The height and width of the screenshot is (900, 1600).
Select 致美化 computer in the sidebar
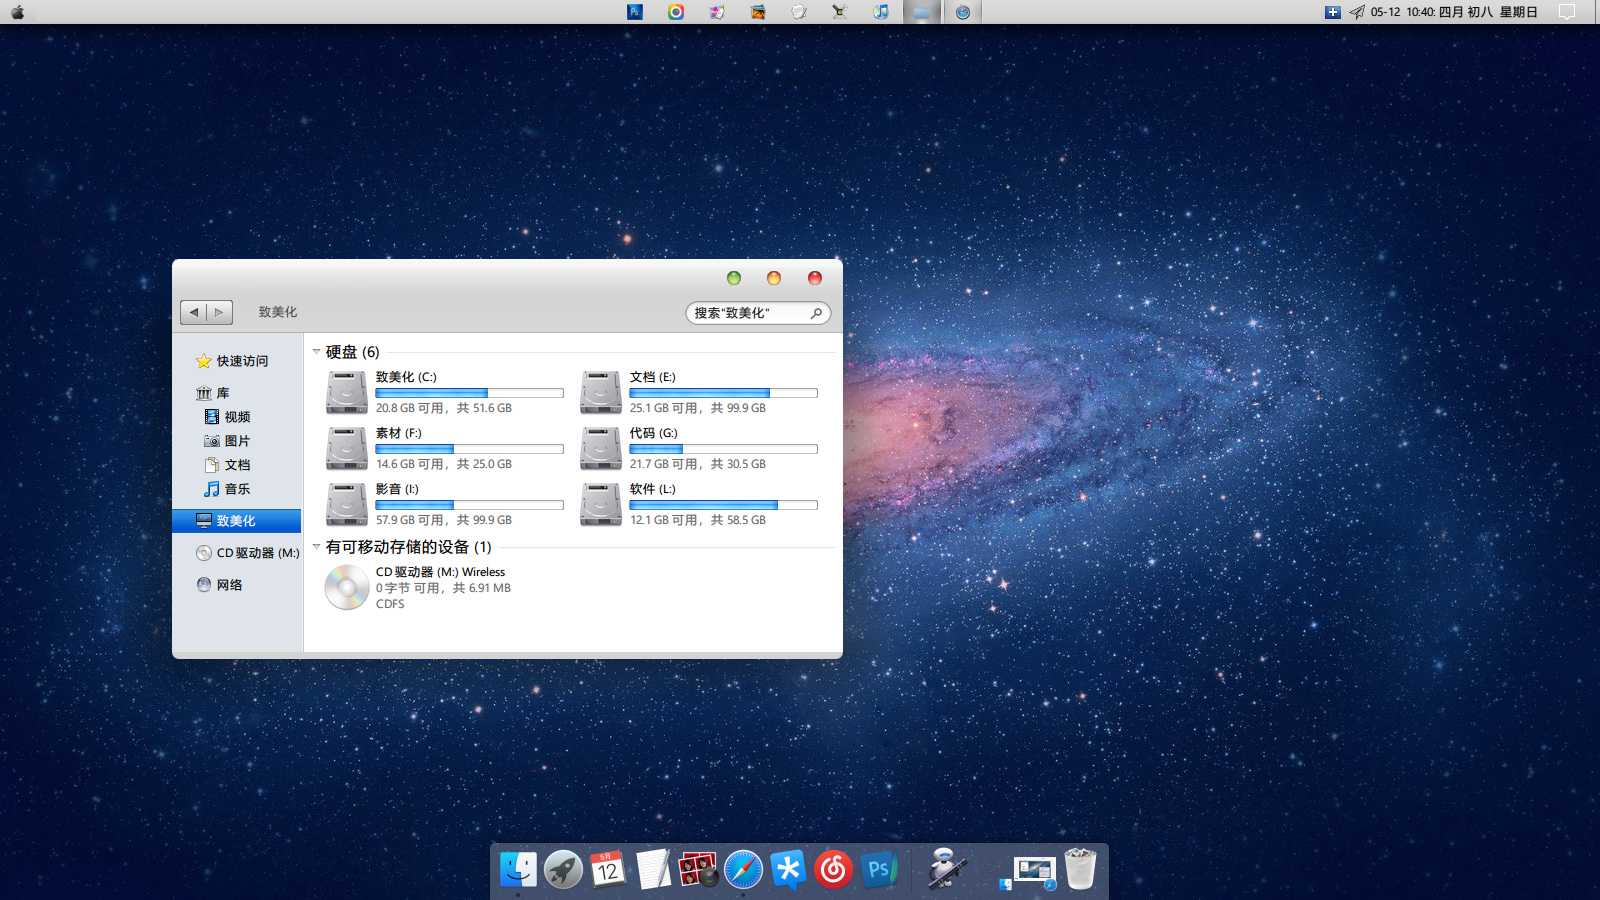pos(237,521)
